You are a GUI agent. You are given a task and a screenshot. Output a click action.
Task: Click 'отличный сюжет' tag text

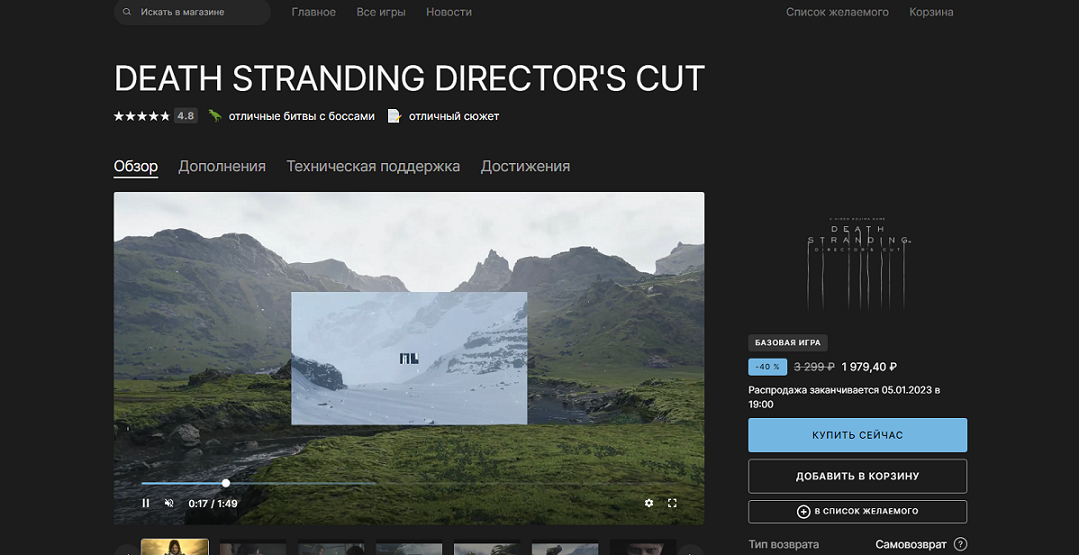(453, 116)
